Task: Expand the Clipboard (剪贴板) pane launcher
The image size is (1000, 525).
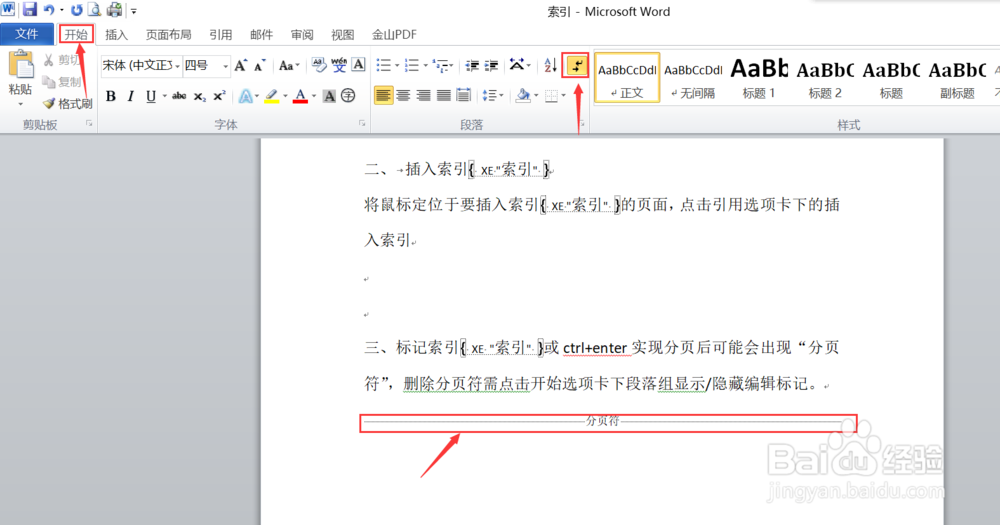Action: pyautogui.click(x=89, y=124)
